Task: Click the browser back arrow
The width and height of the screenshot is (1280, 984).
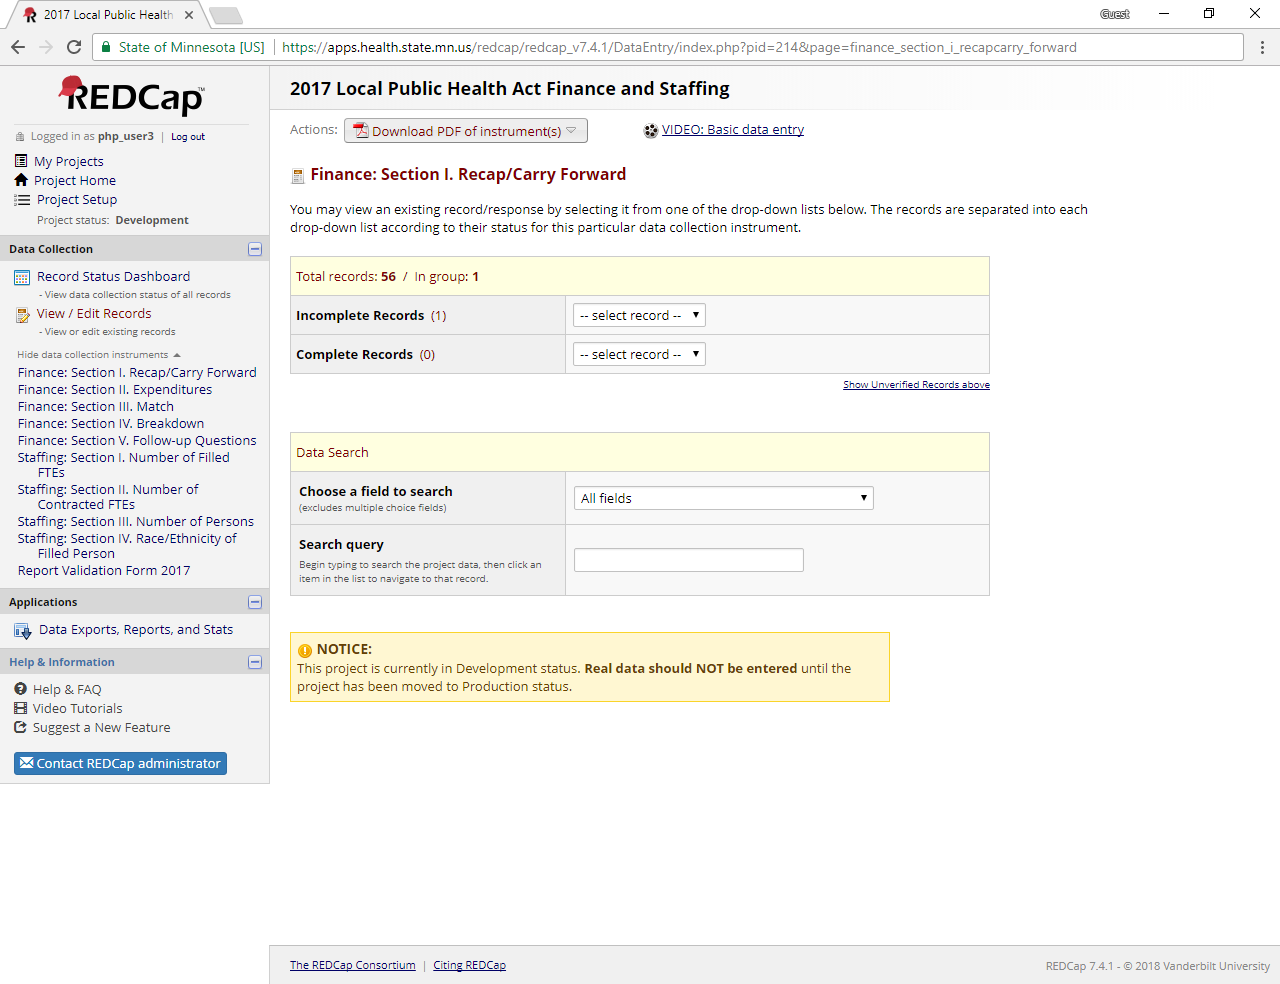Action: (x=18, y=47)
